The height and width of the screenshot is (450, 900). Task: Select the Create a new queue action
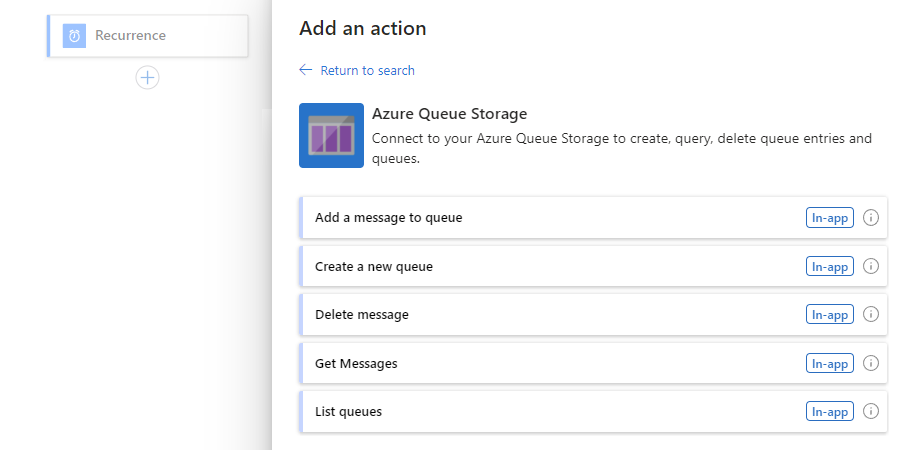(x=374, y=267)
